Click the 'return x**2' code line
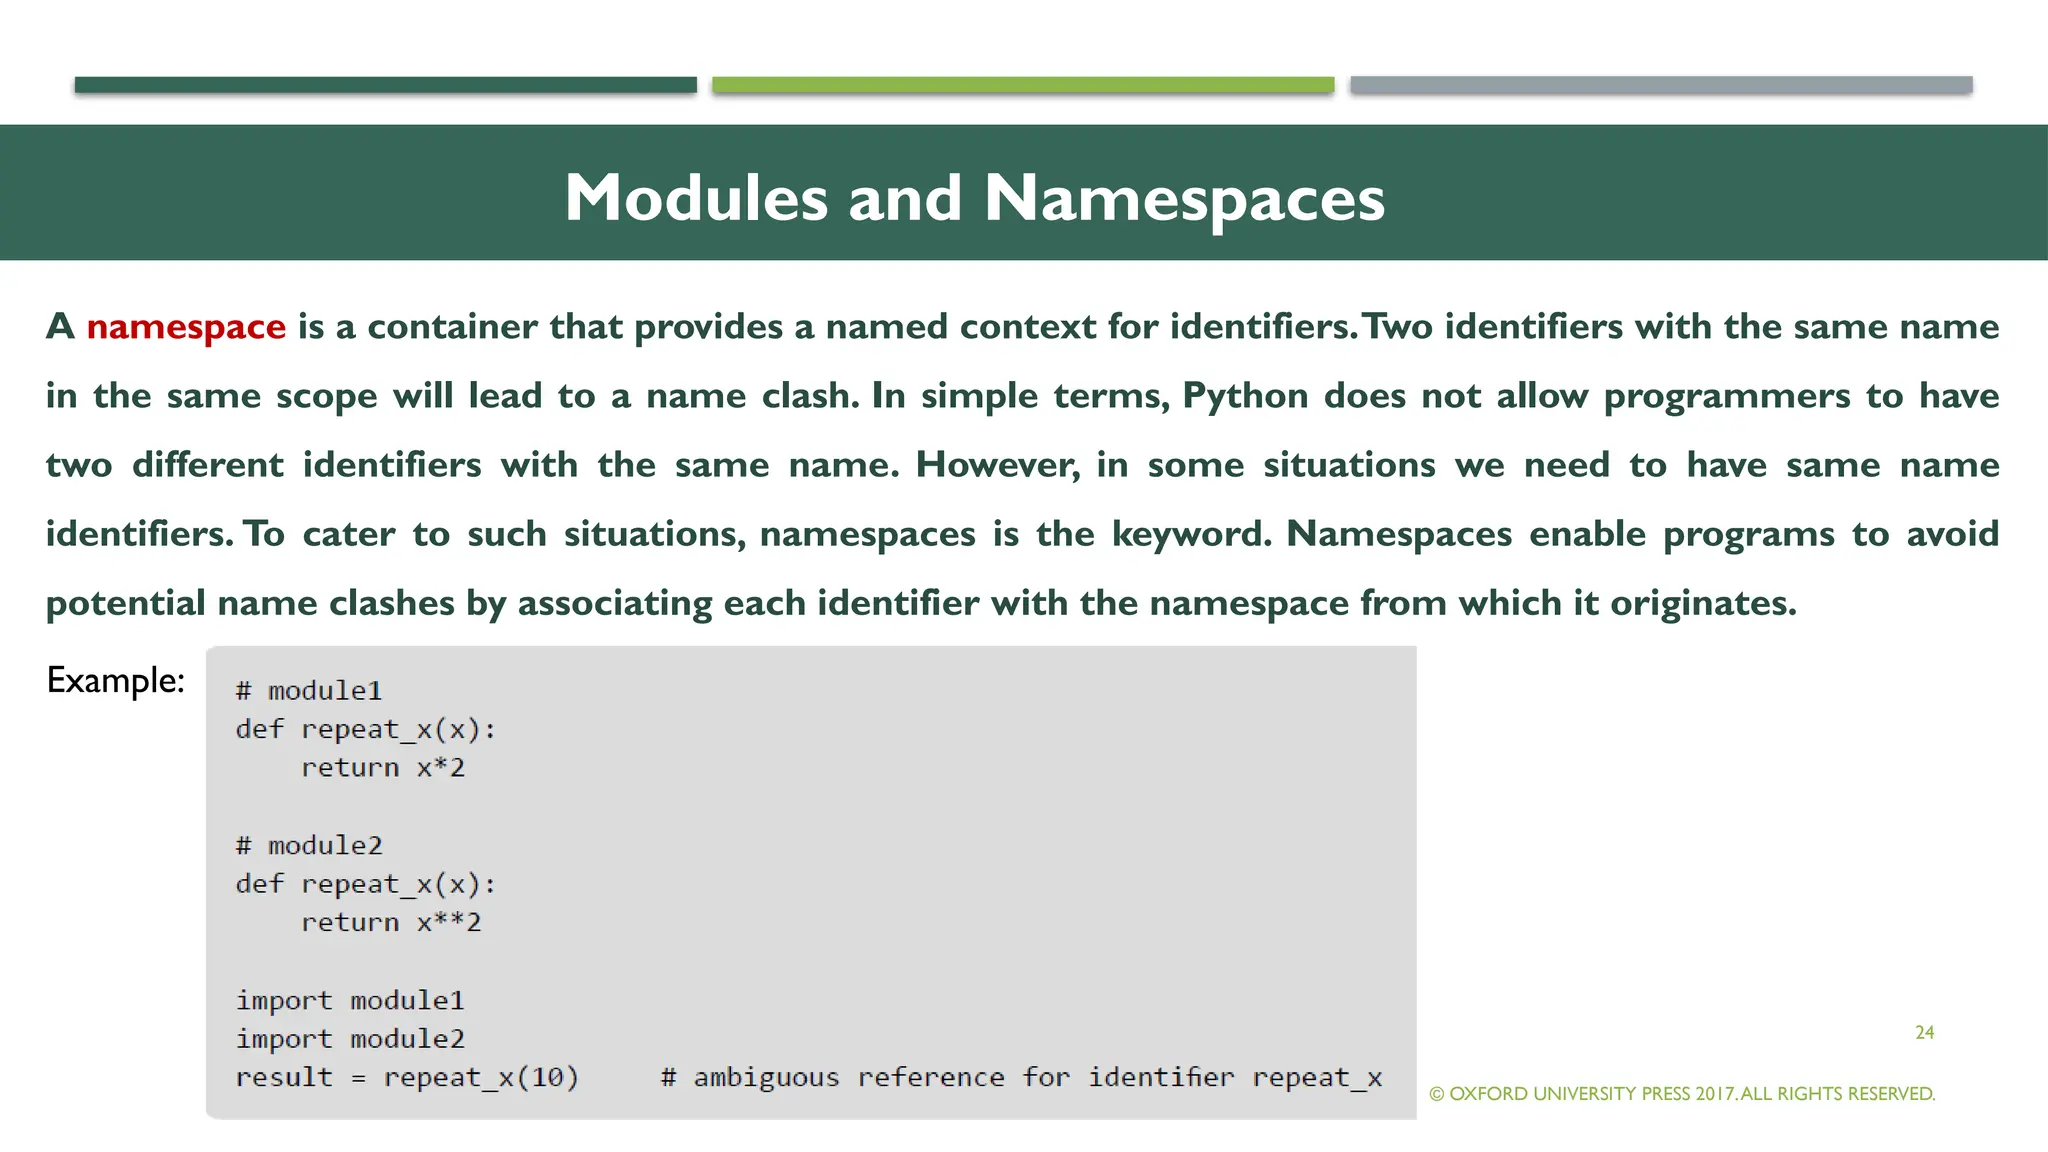 coord(391,922)
